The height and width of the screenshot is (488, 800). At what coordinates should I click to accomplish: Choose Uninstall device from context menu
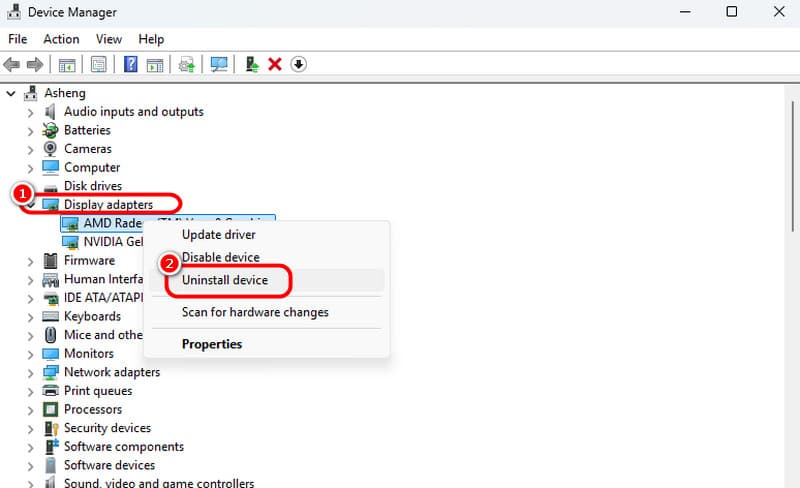coord(224,281)
